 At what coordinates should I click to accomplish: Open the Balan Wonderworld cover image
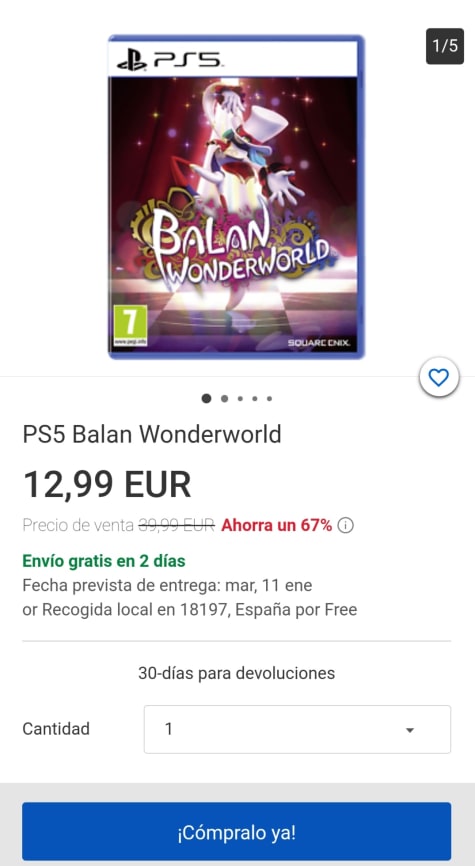point(236,197)
